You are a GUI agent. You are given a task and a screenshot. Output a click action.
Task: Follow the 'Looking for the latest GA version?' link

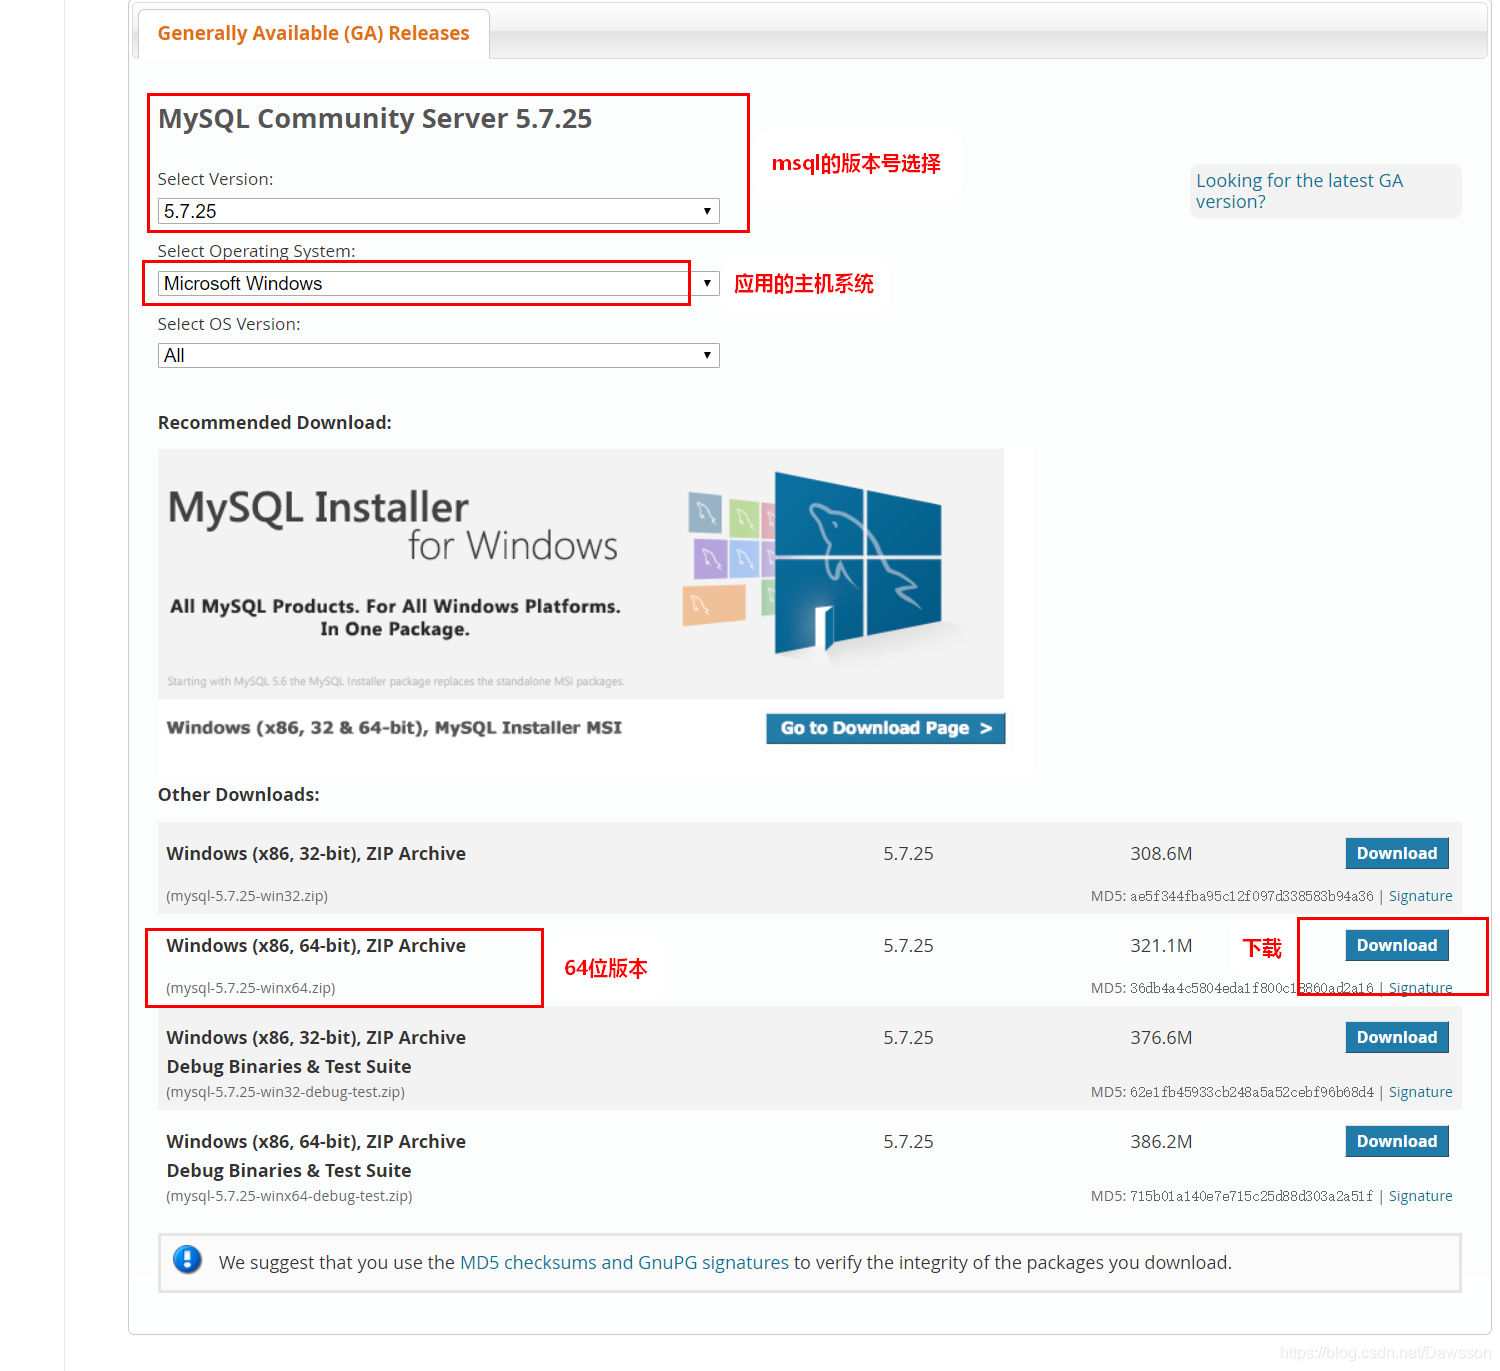[x=1299, y=191]
